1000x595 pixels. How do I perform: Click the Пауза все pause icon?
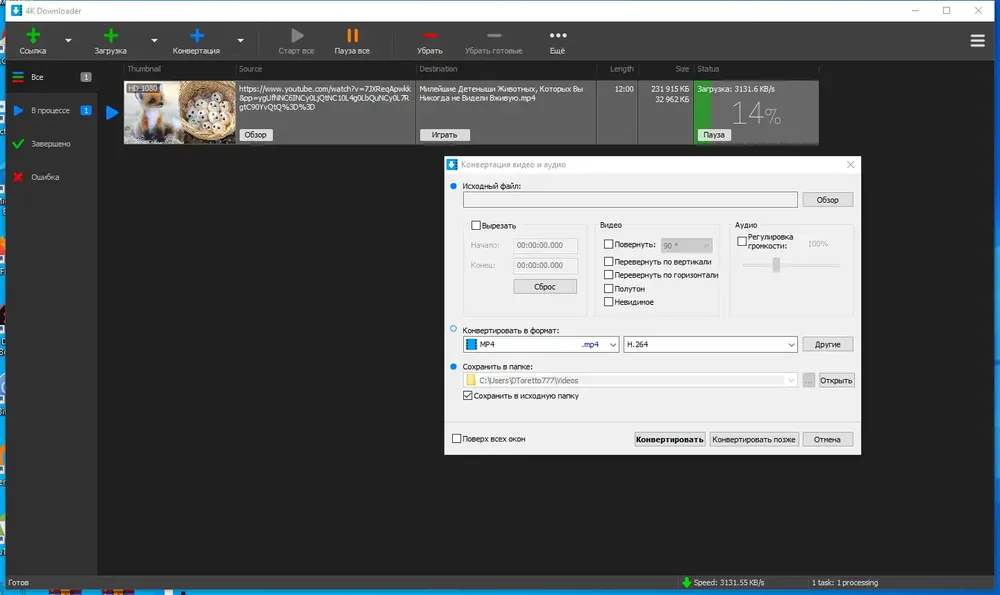click(352, 36)
